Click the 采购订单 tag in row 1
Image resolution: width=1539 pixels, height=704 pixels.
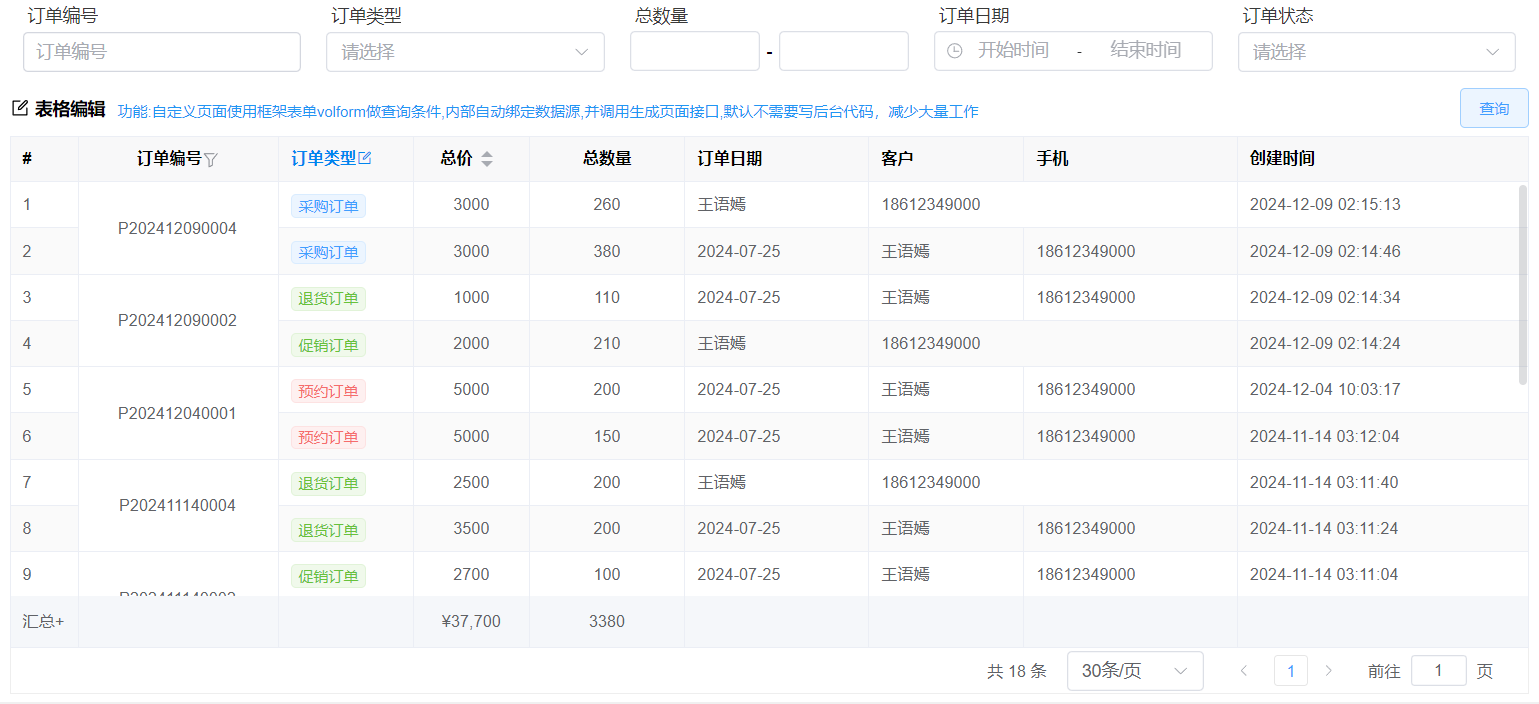(328, 206)
